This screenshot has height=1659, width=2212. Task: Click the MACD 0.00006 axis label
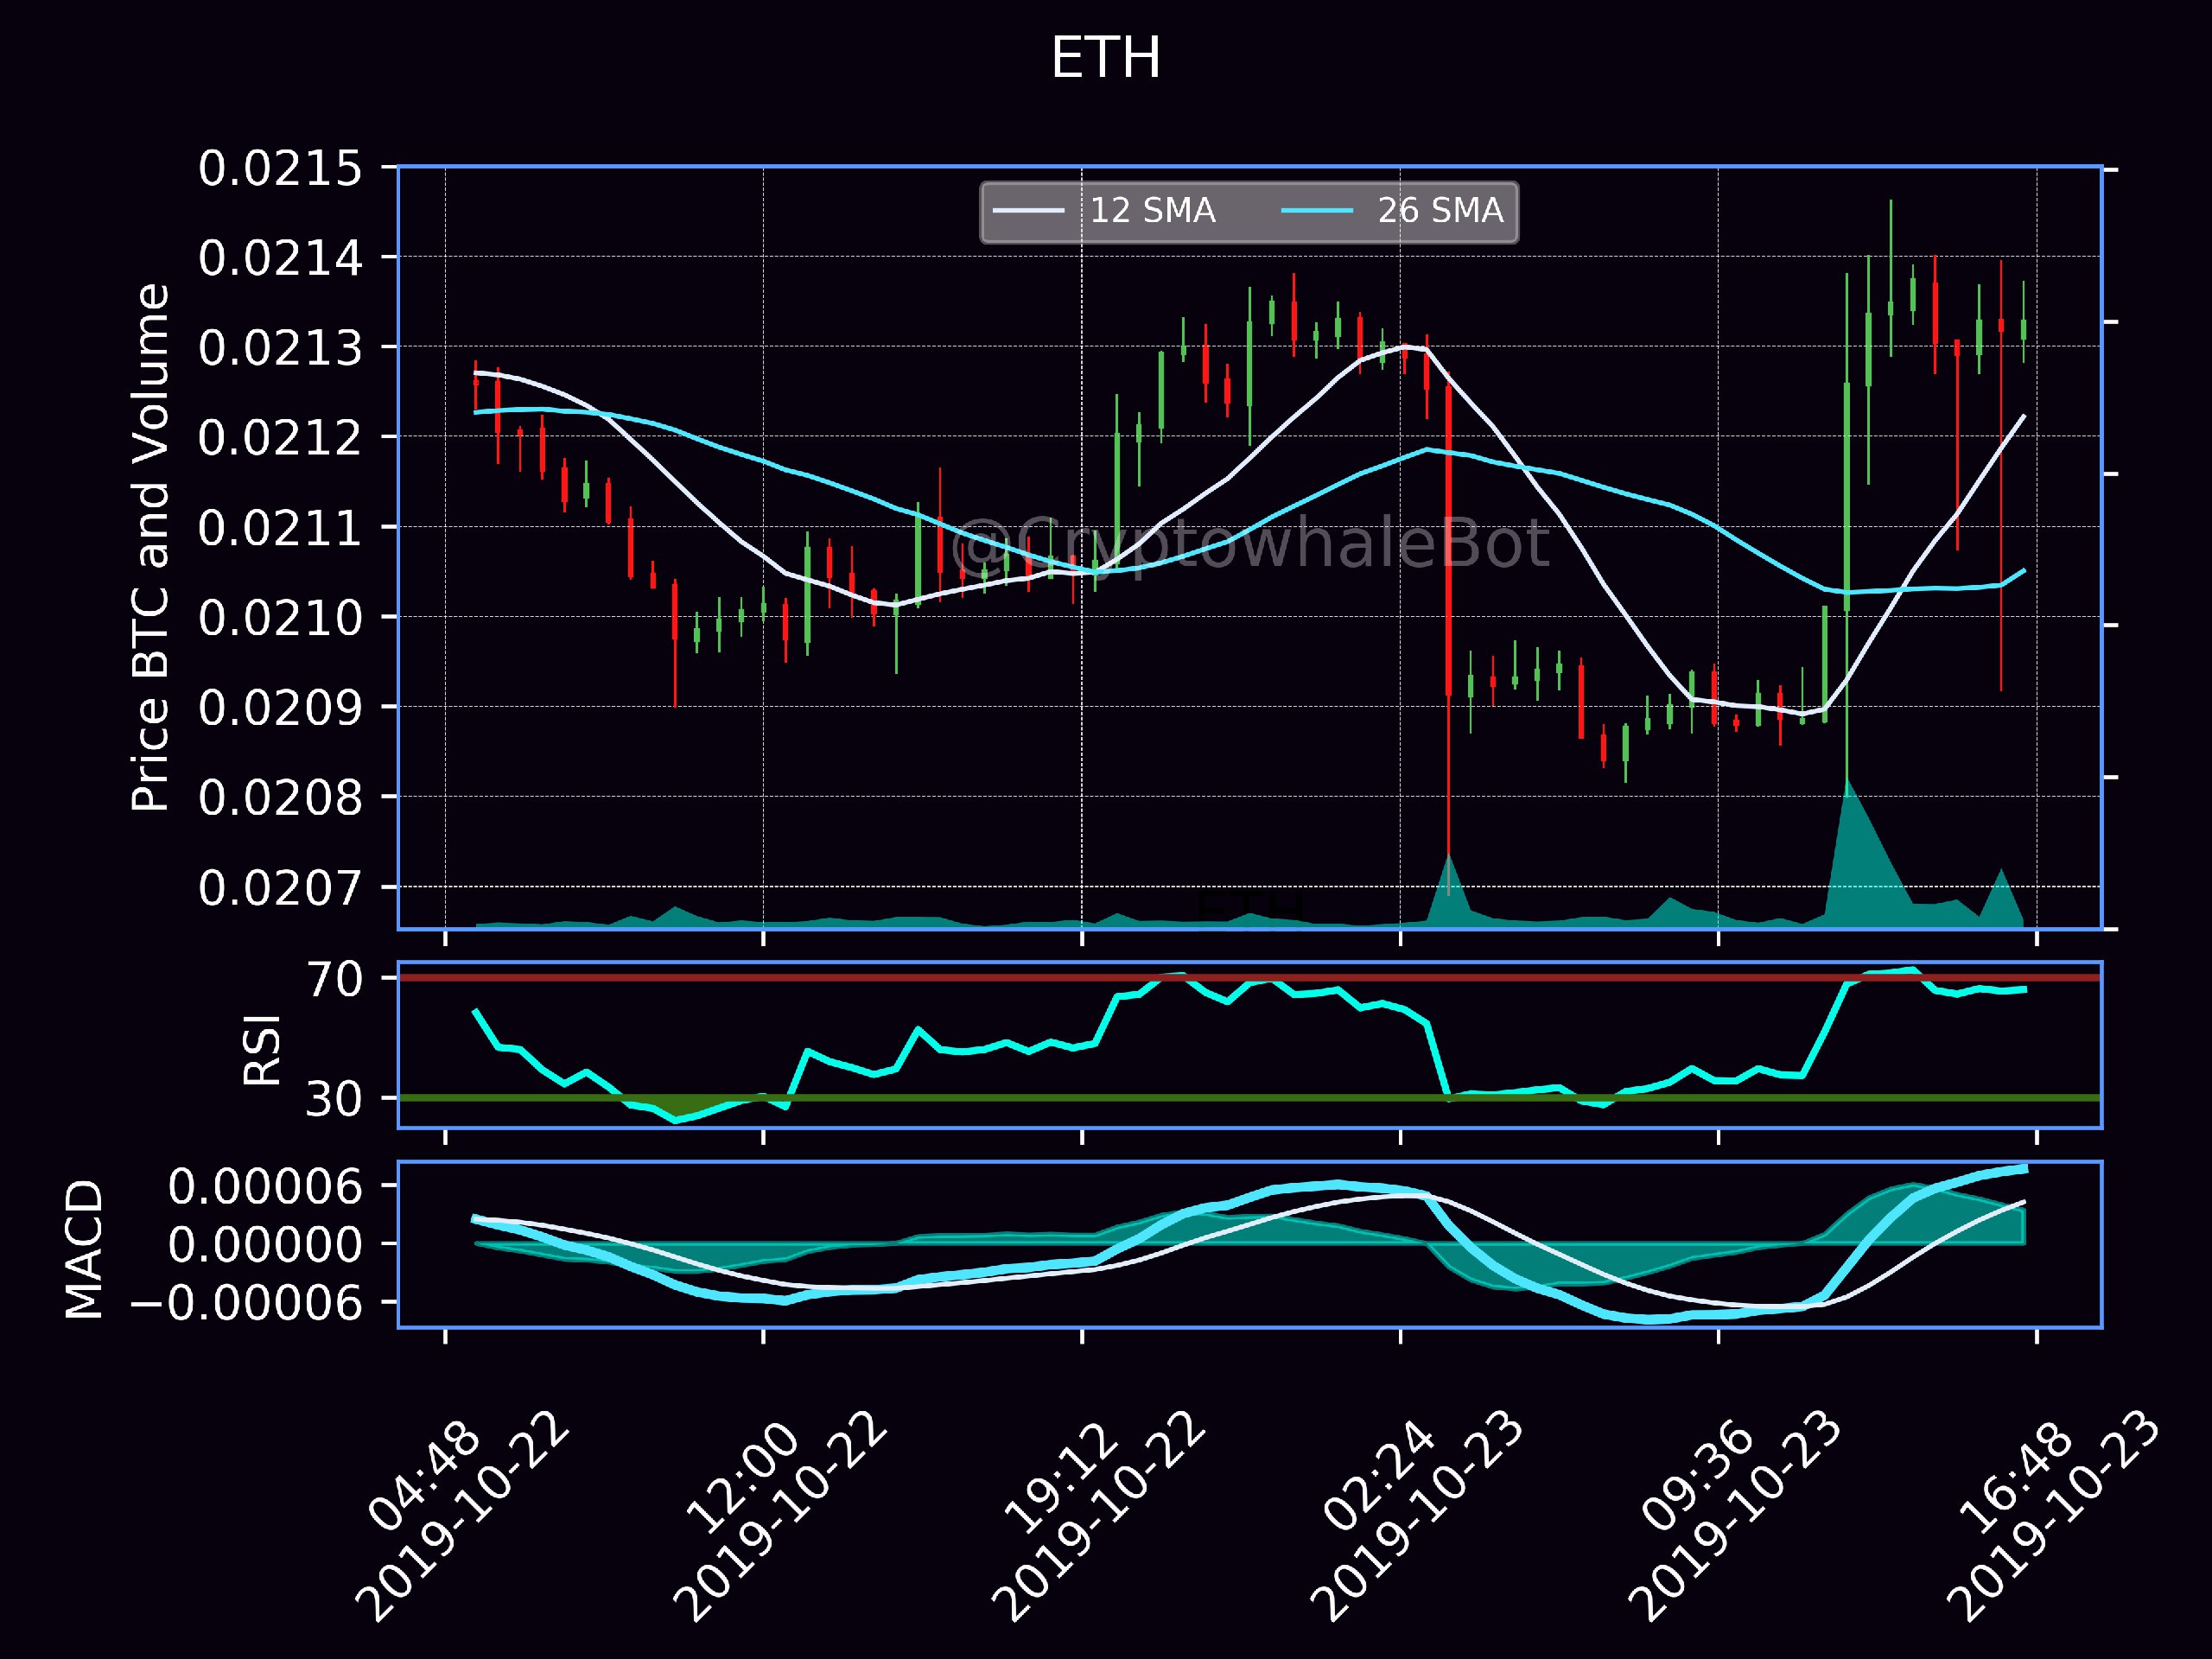tap(265, 1187)
